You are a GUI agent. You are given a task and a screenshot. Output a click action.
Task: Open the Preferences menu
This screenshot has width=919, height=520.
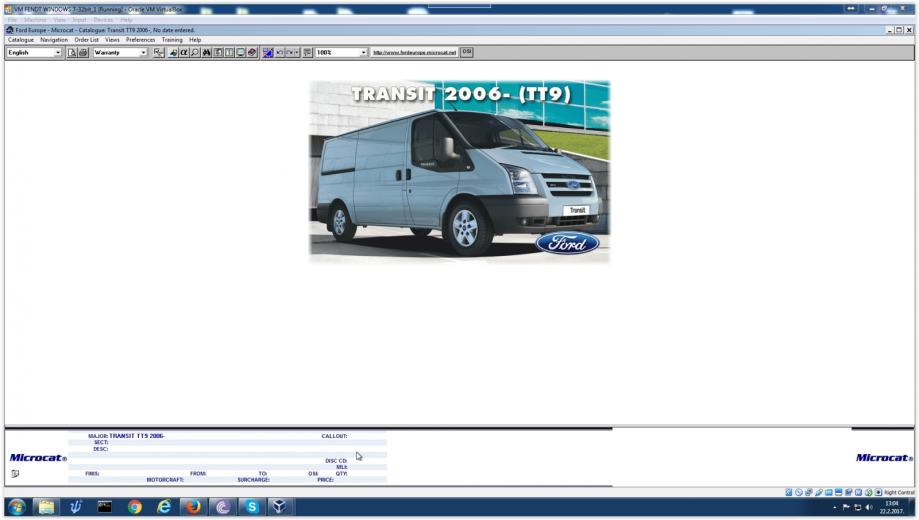[140, 40]
